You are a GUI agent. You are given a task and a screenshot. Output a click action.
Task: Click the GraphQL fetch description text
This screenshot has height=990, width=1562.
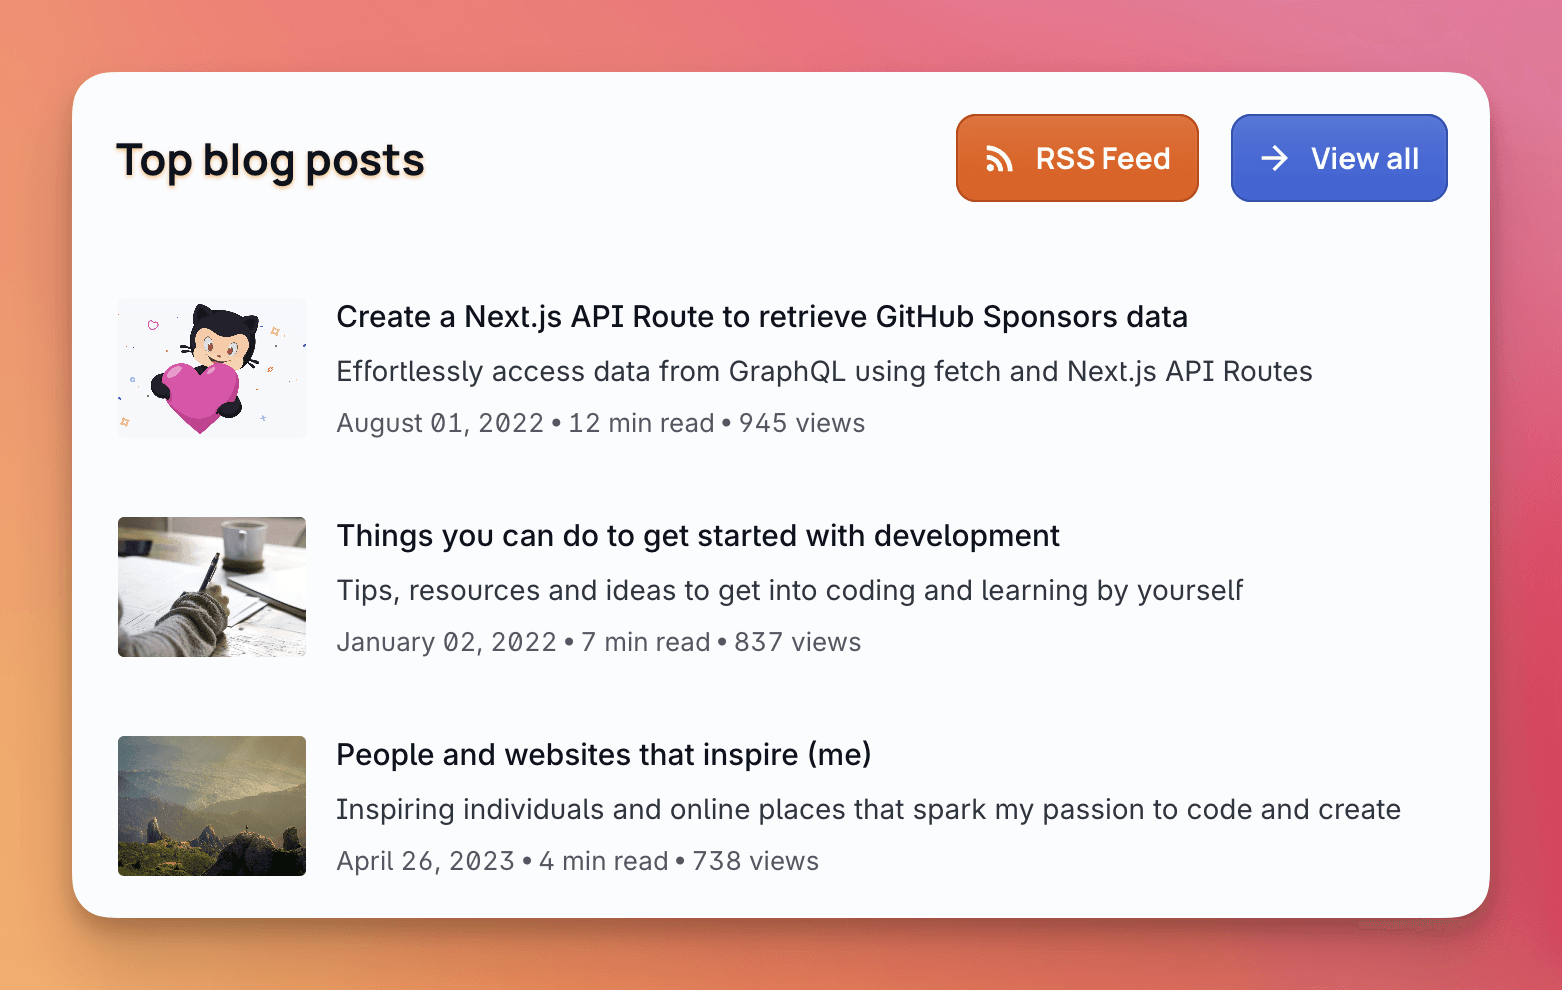(x=824, y=371)
